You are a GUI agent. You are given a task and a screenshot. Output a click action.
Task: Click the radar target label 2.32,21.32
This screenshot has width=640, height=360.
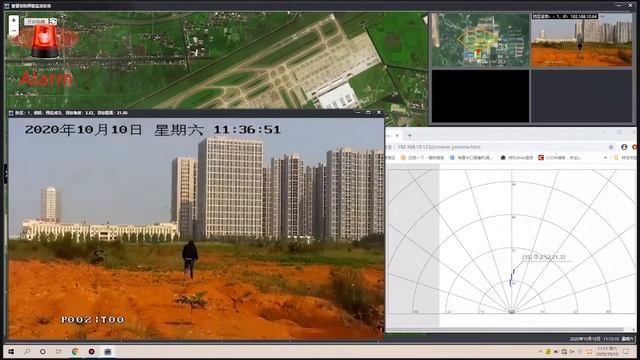pos(544,257)
